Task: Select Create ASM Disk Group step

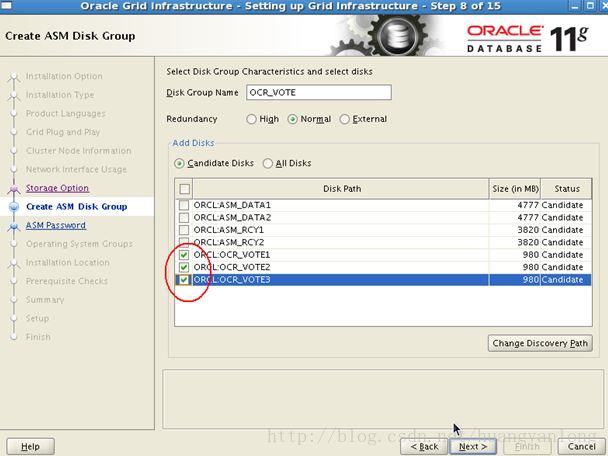Action: (76, 207)
